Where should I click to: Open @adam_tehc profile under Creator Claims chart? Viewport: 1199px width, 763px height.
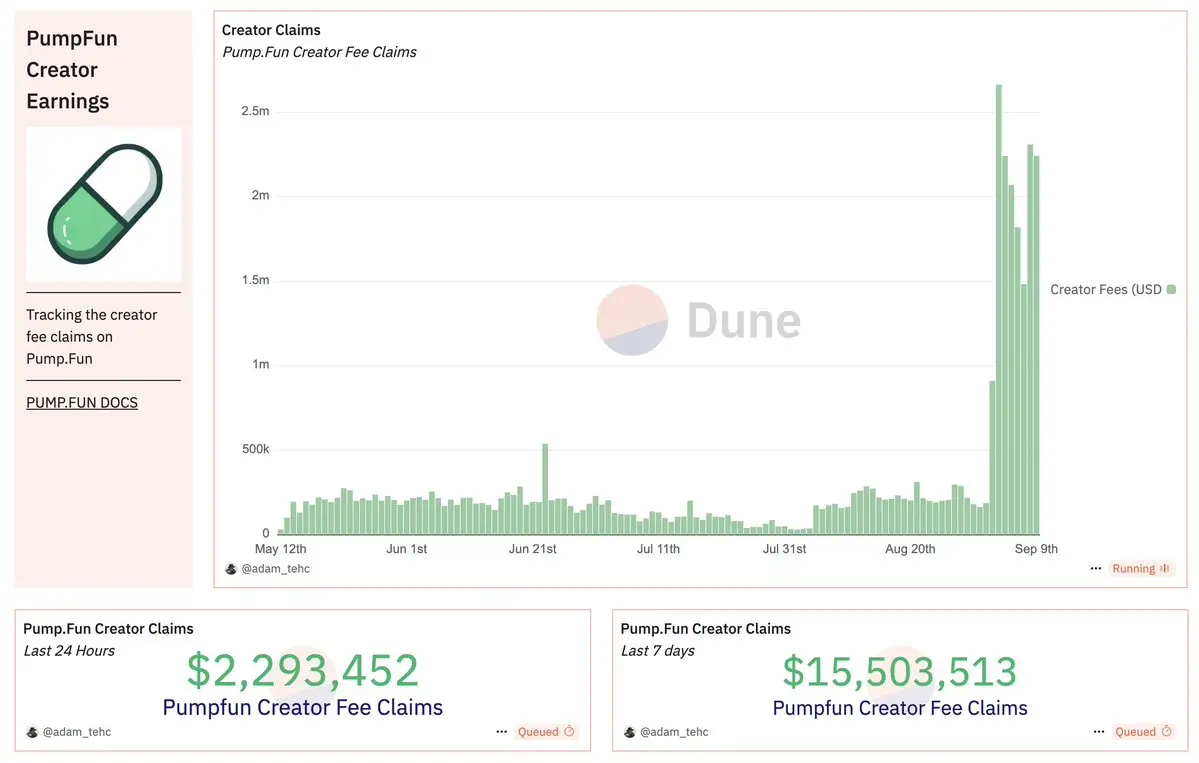(x=275, y=569)
